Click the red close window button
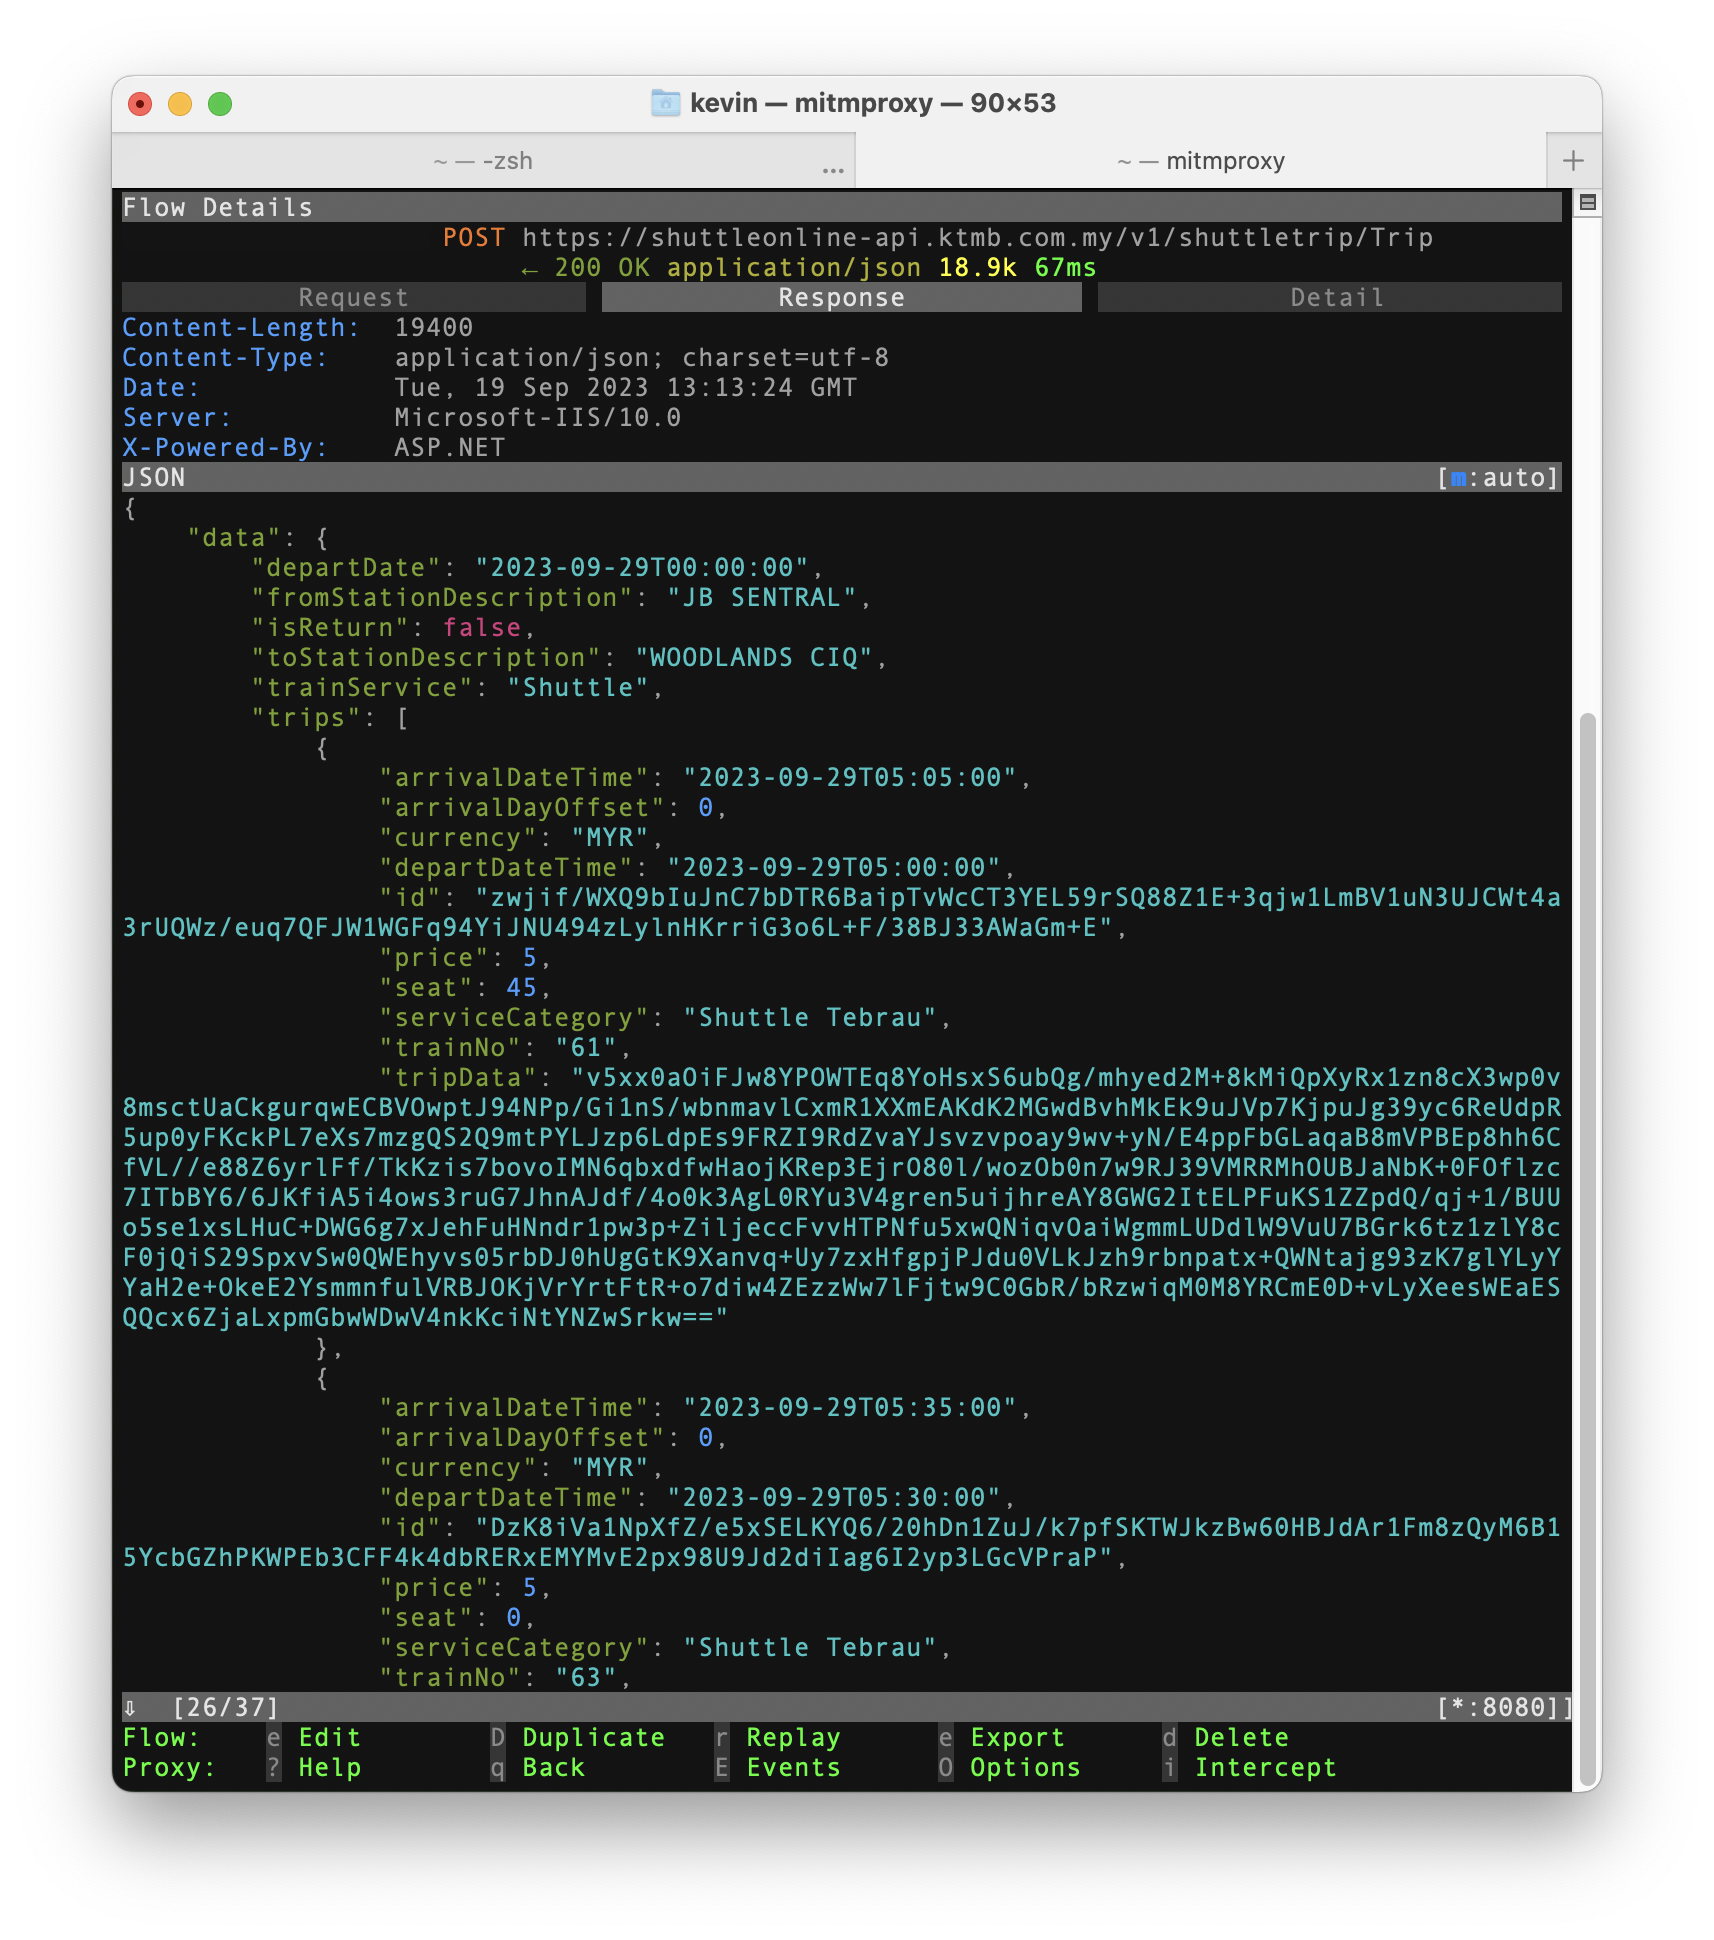 click(140, 104)
